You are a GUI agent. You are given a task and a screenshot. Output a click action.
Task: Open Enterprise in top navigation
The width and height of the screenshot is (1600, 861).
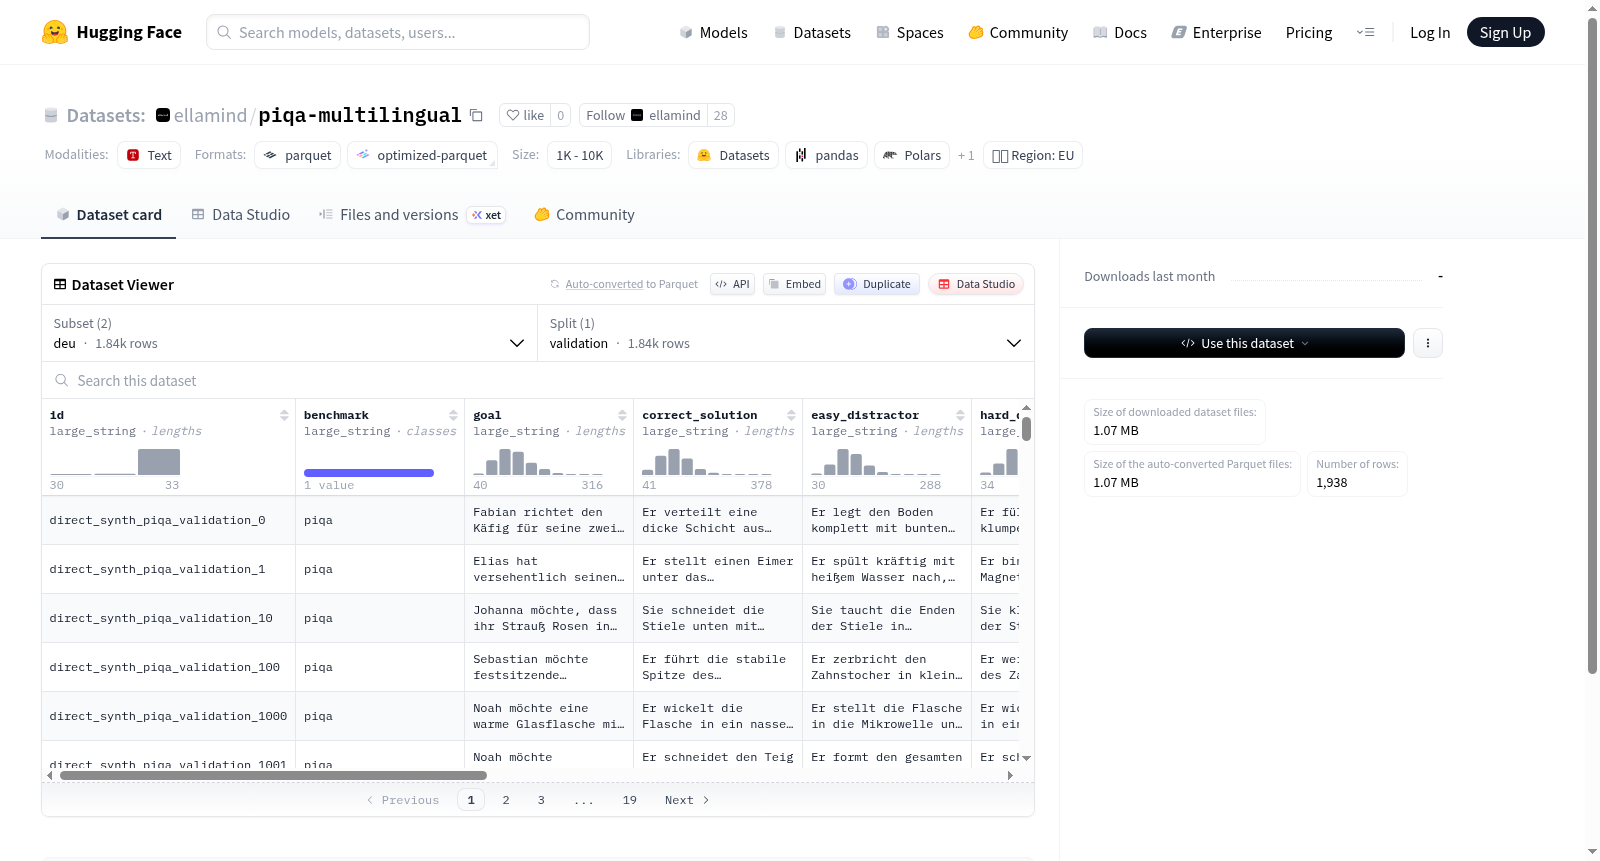(1216, 32)
